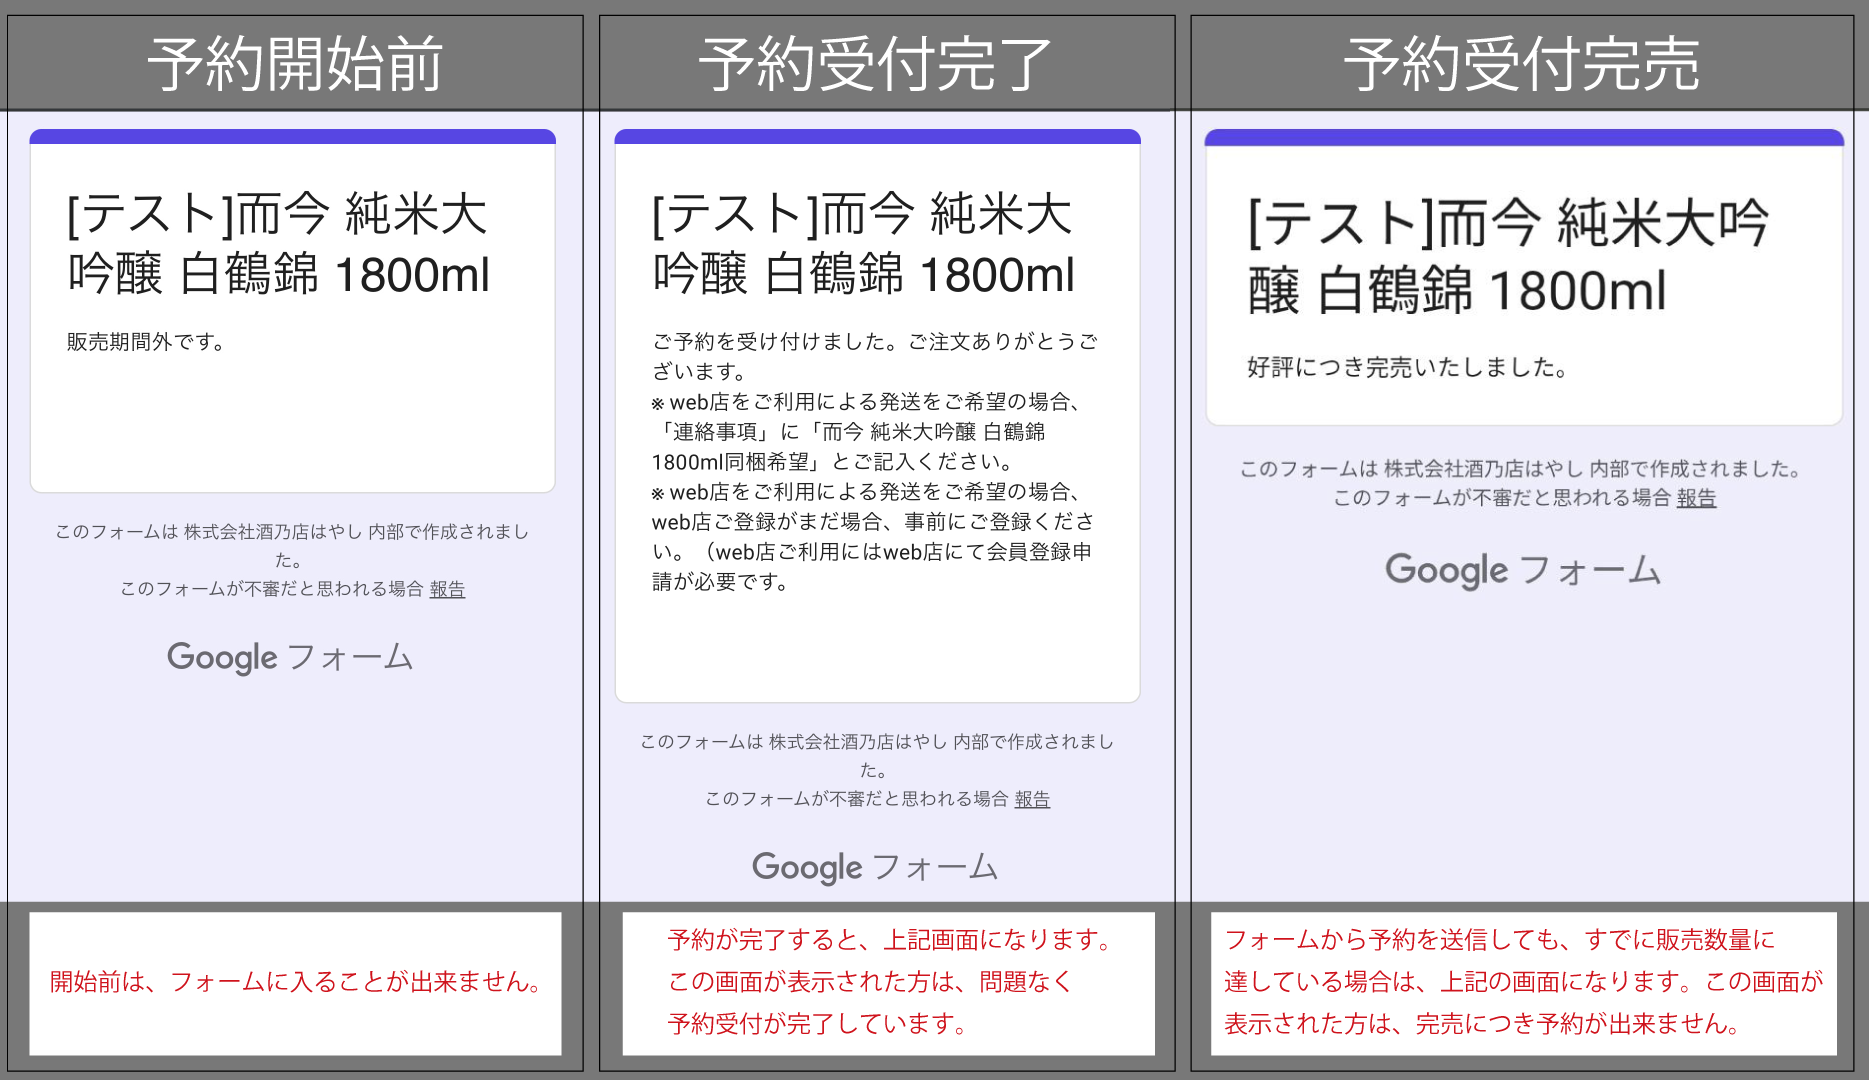
Task: Click the 報告 link in the 予約開始前 panel
Action: (447, 589)
